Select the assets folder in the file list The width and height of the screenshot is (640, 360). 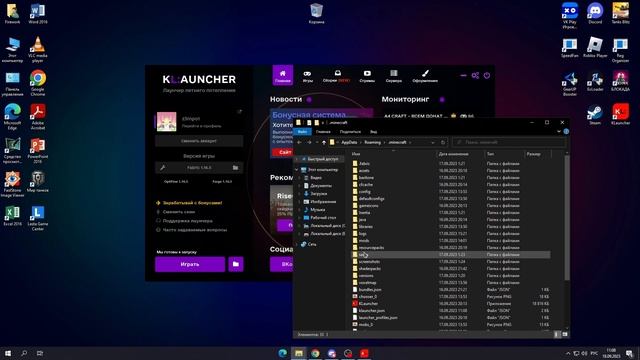point(364,171)
